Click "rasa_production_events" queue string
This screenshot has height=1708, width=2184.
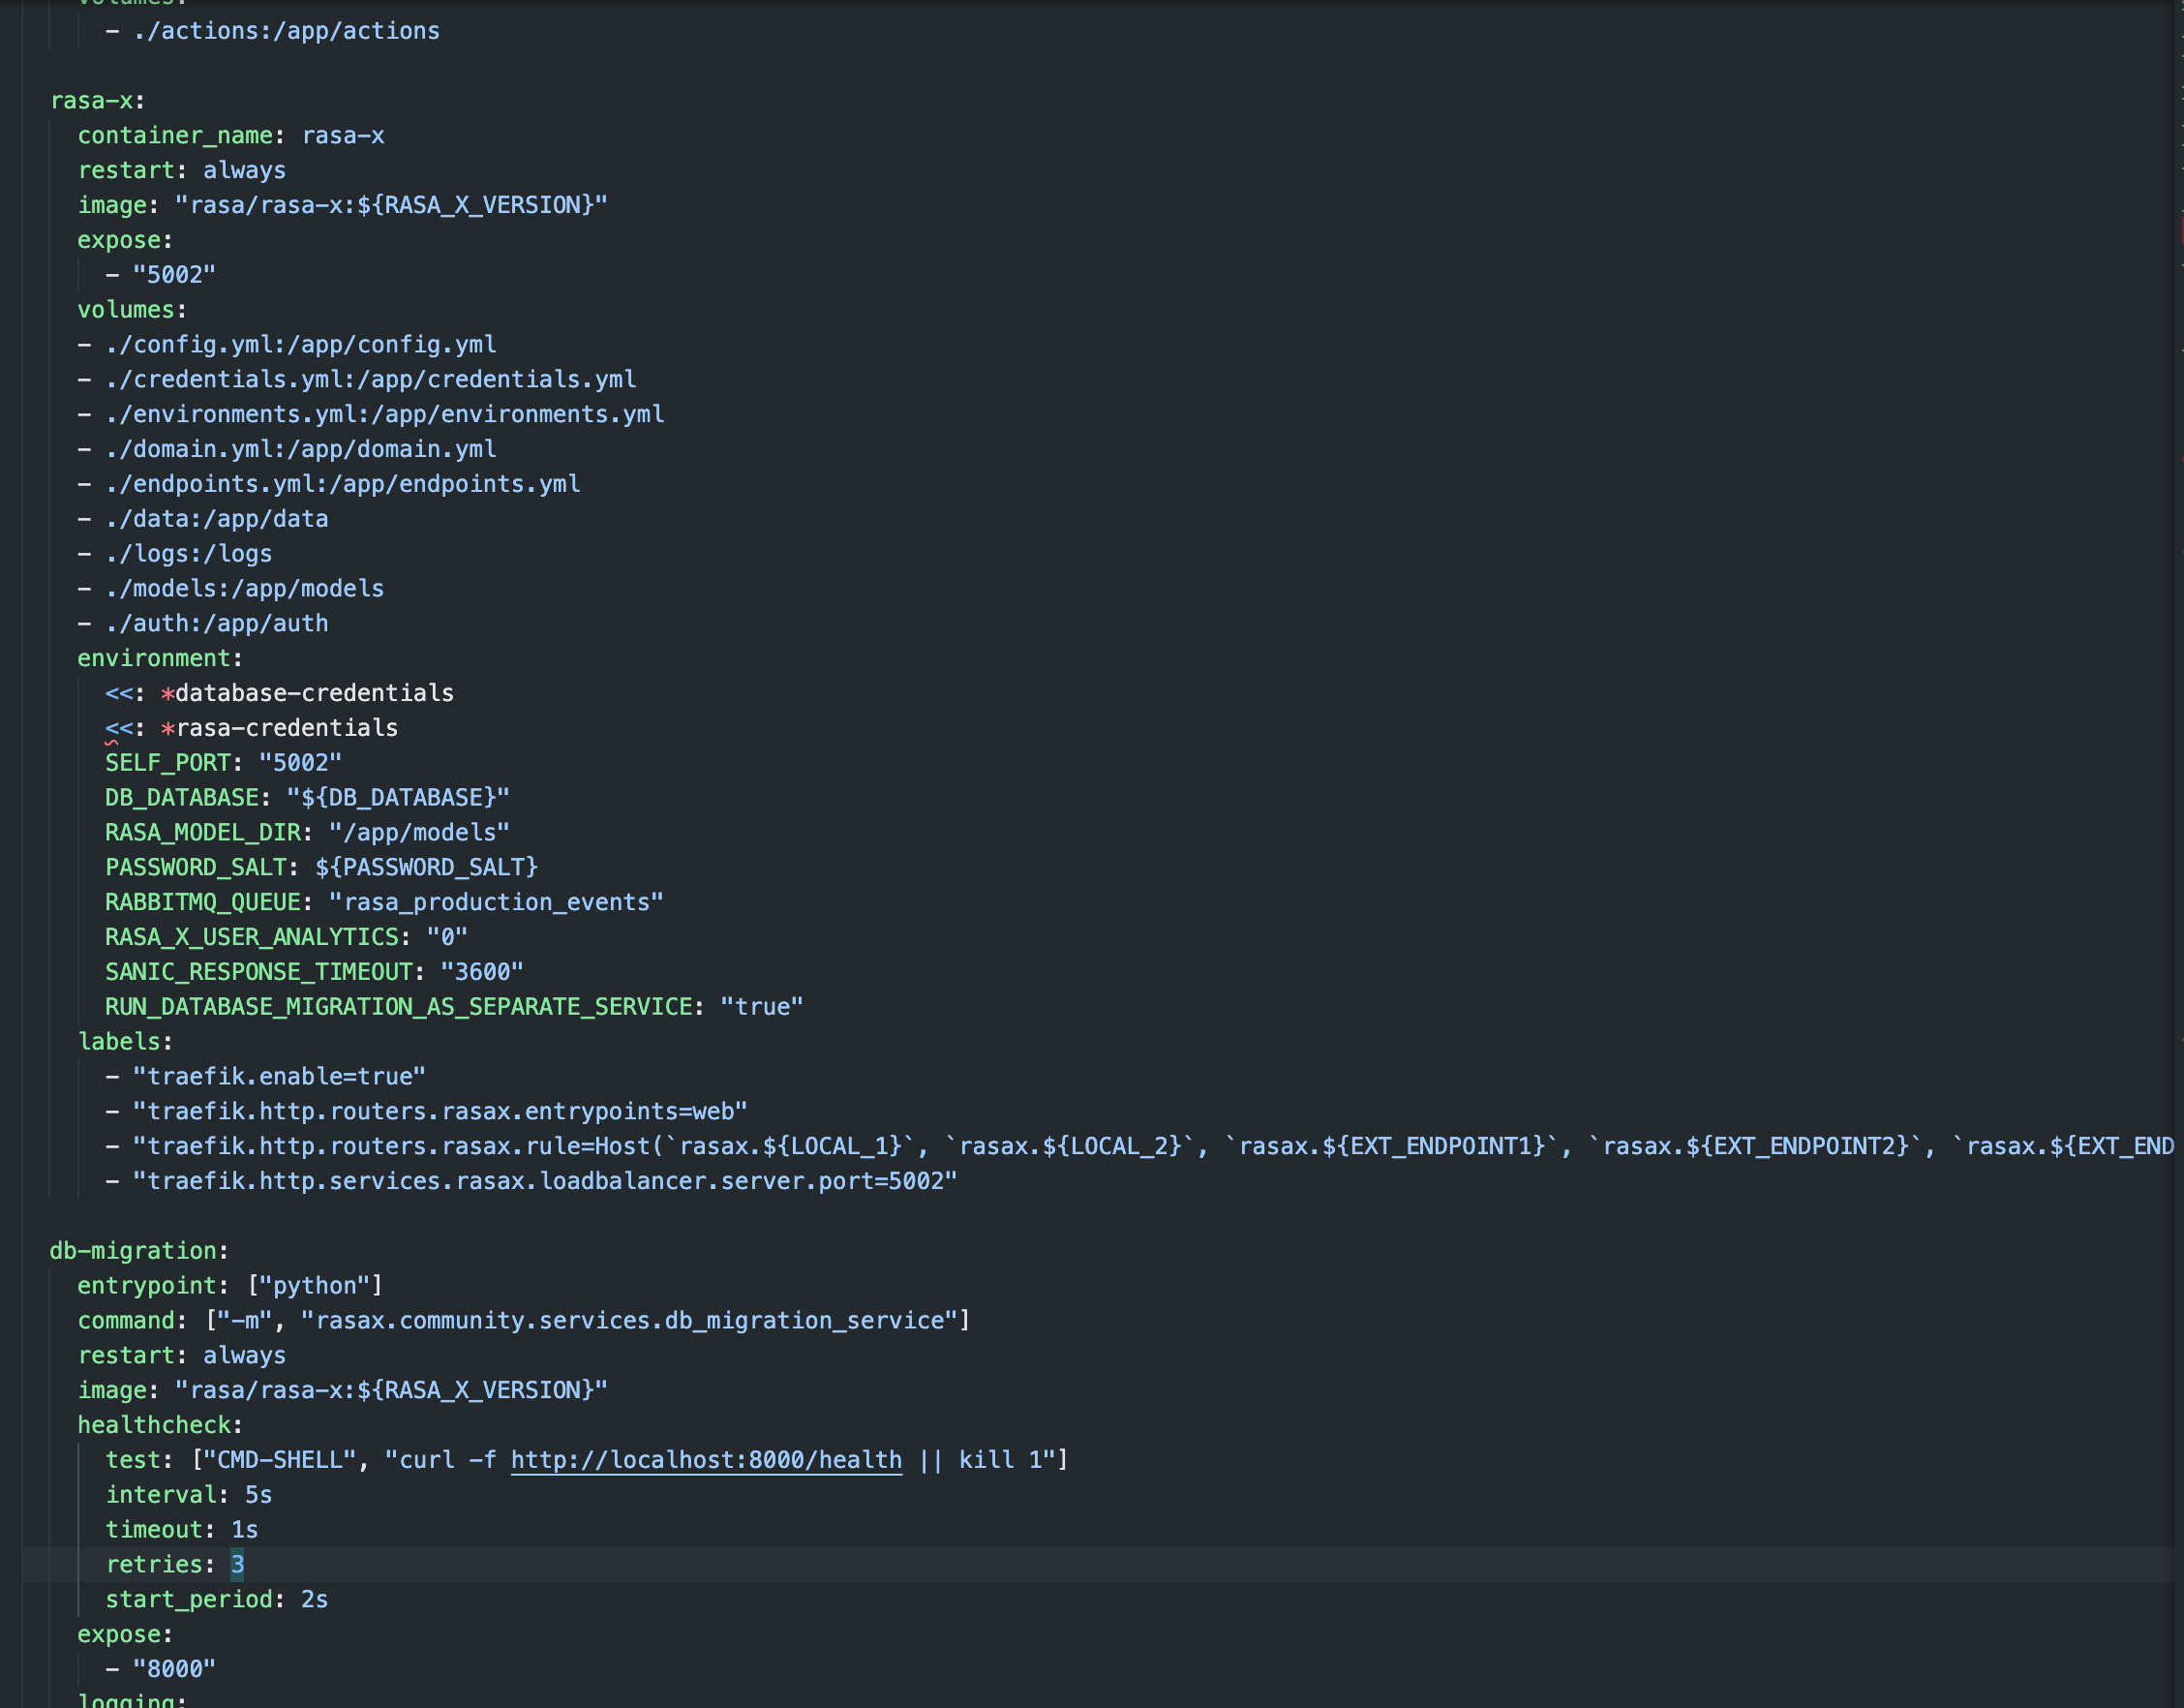pos(496,902)
